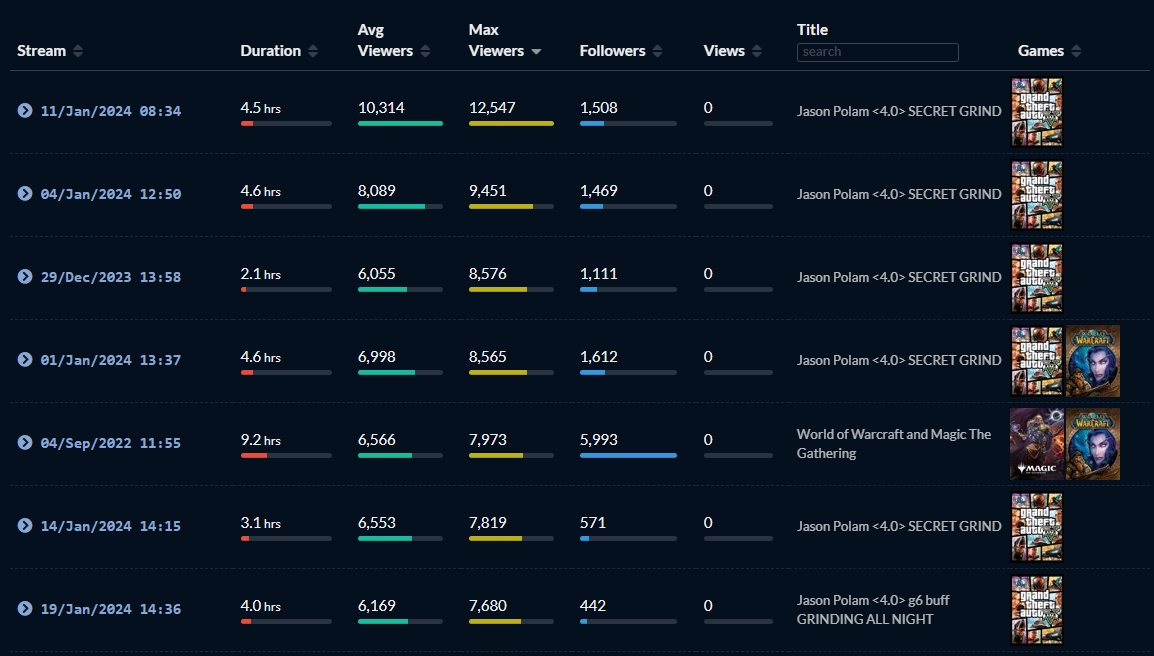
Task: Open the 19/Jan/2024 14:36 stream link
Action: (110, 610)
